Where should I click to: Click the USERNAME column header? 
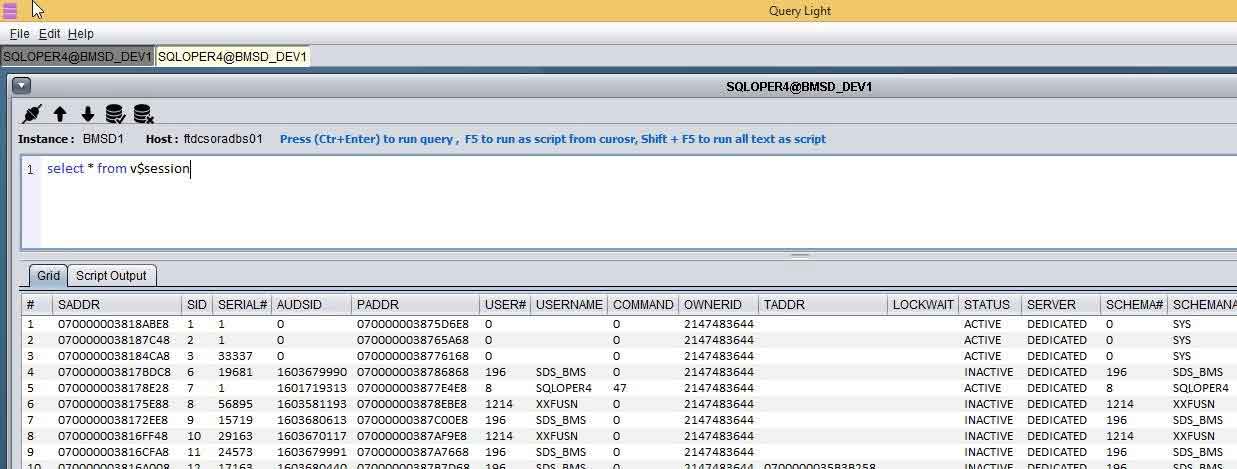568,305
